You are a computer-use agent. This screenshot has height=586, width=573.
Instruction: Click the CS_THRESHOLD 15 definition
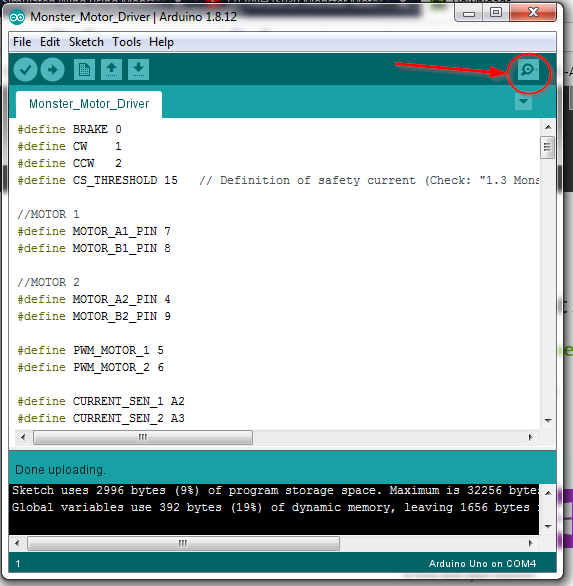pos(98,180)
